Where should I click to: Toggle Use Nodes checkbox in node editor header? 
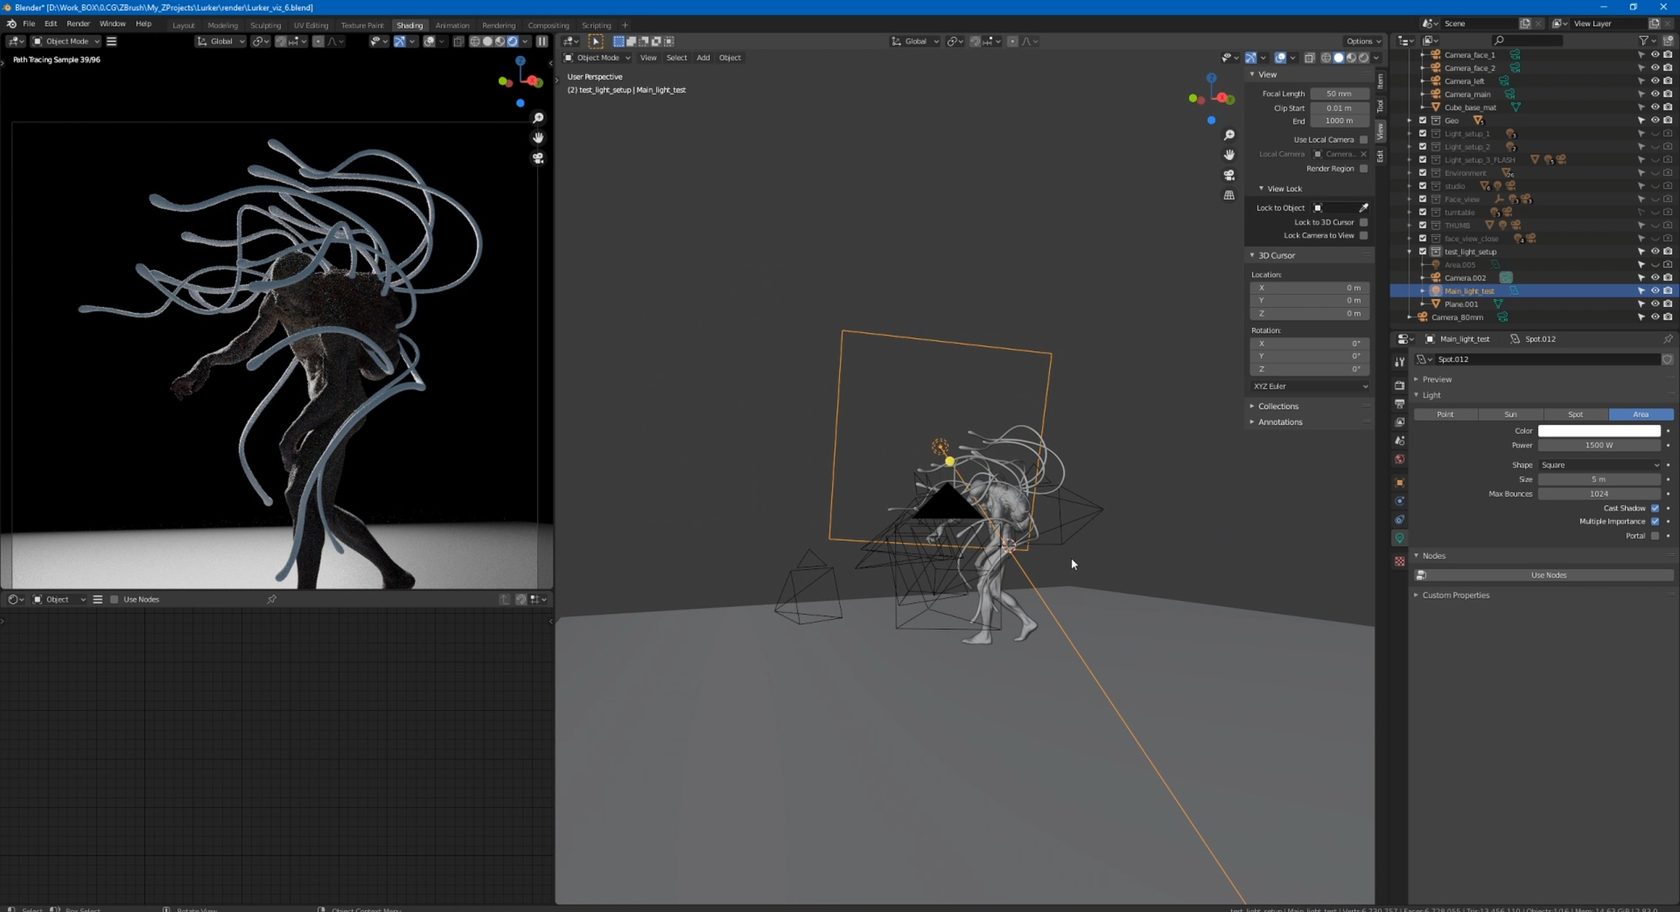(114, 599)
